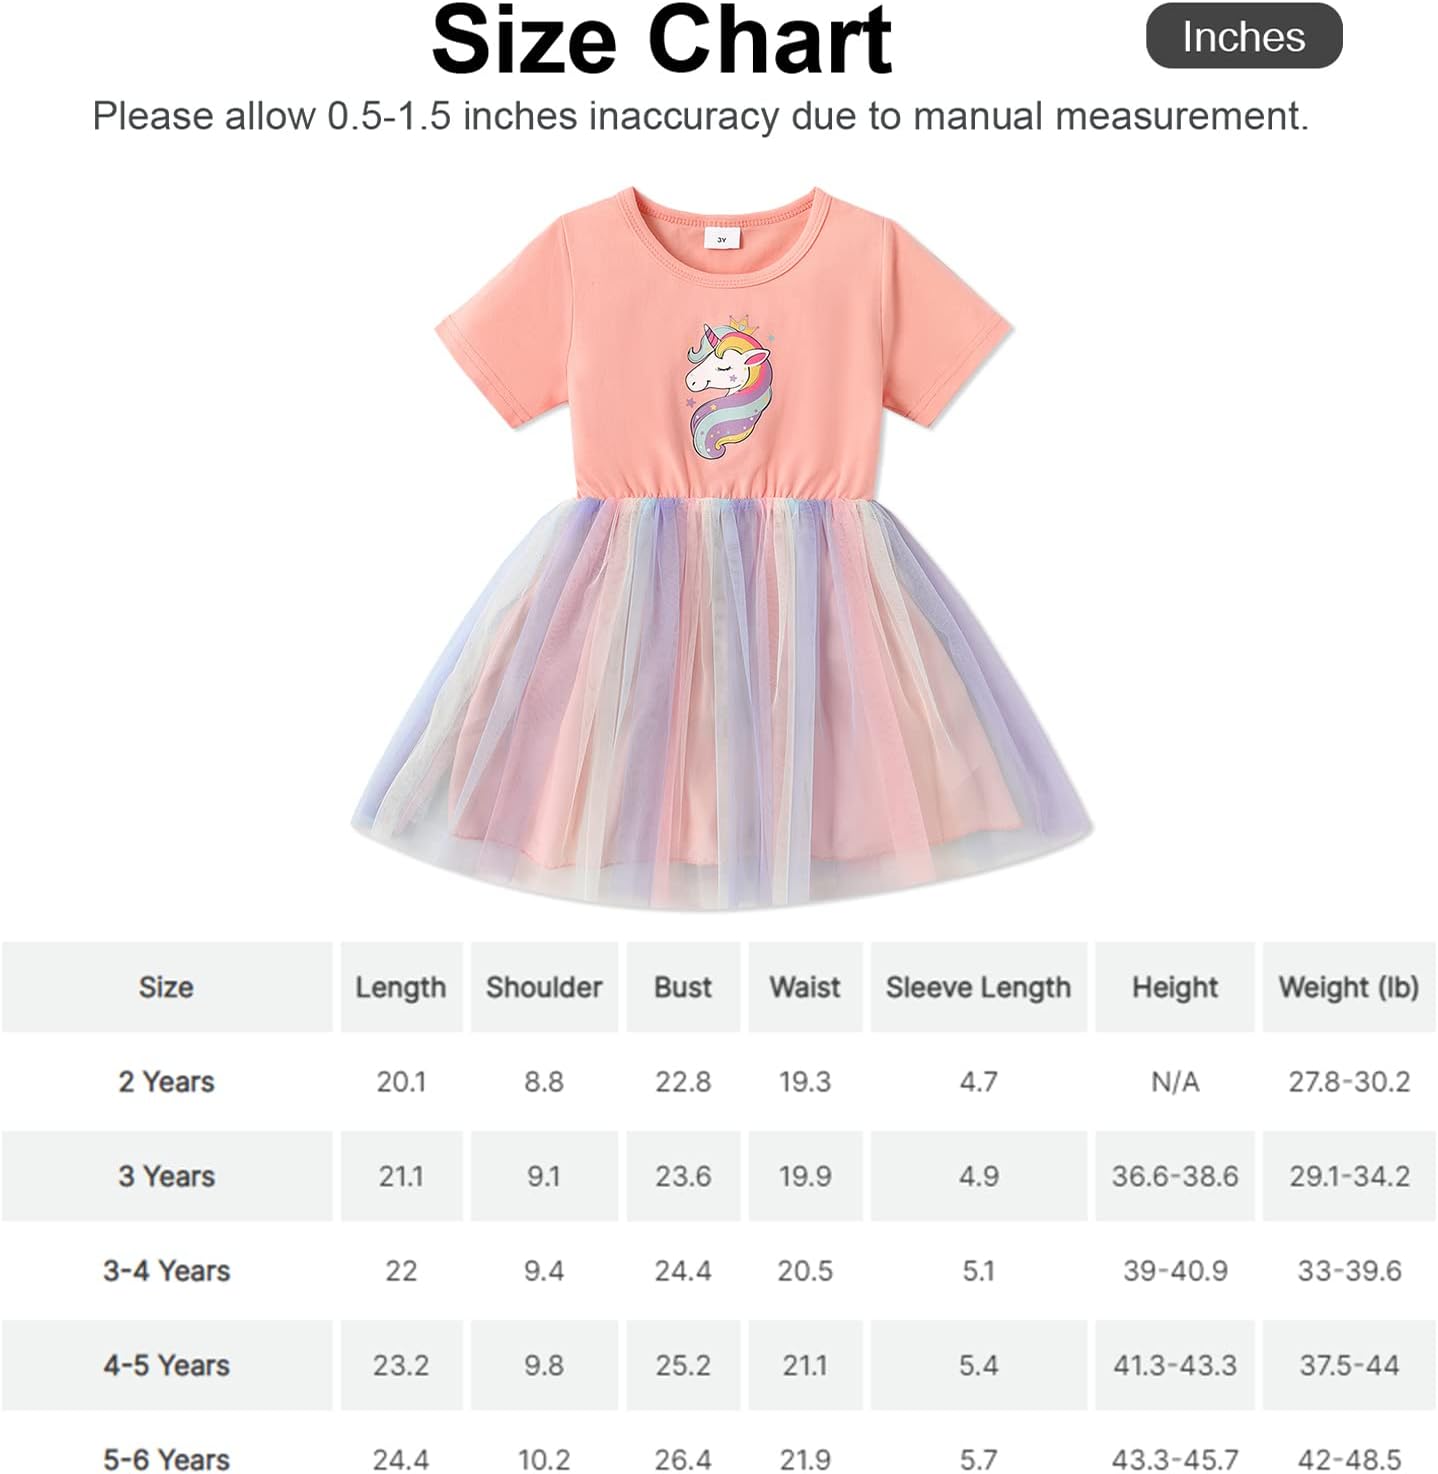The image size is (1438, 1474).
Task: Select the Length column header
Action: point(400,987)
